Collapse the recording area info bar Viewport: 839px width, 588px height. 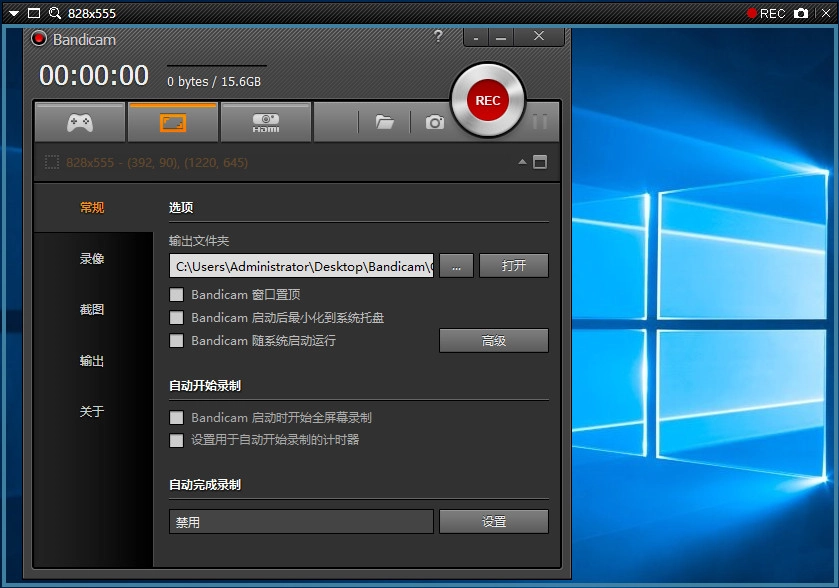(x=521, y=160)
